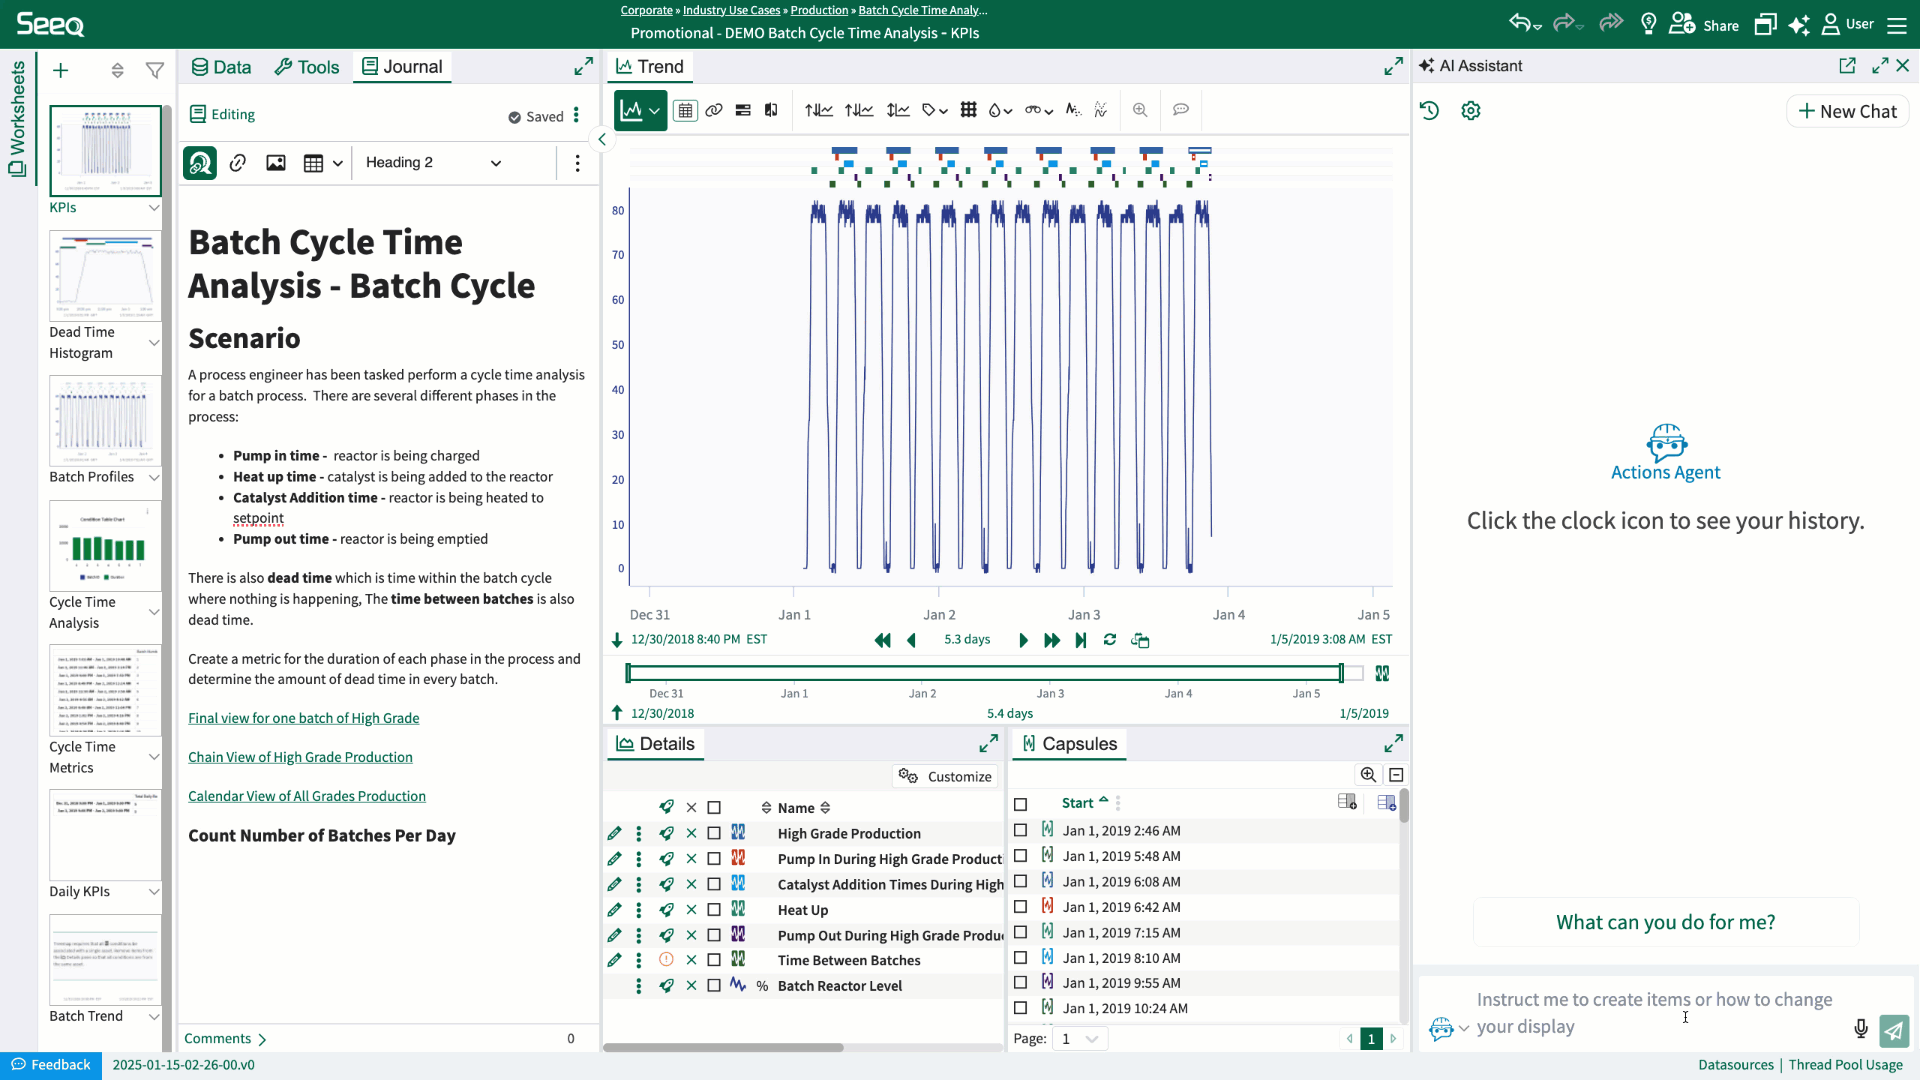Open the Feedback button in the status bar
Image resolution: width=1920 pixels, height=1080 pixels.
coord(51,1065)
